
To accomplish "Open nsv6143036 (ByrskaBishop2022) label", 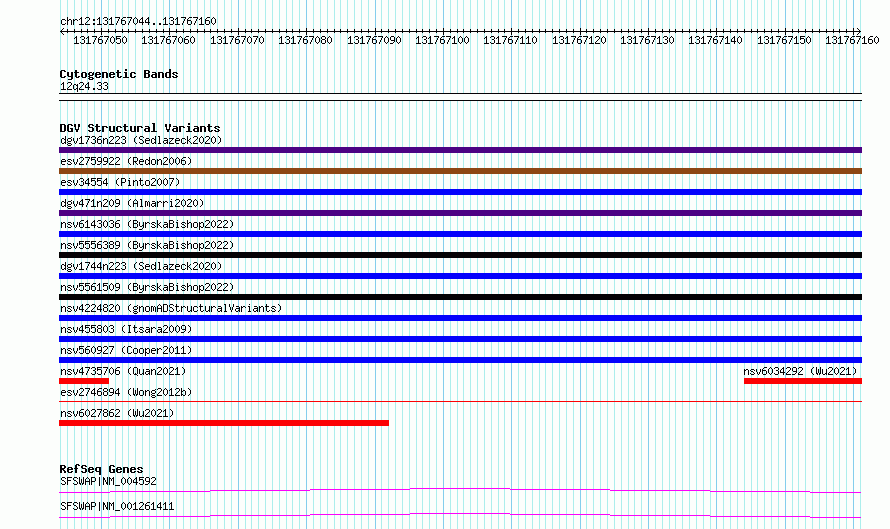I will click(147, 224).
